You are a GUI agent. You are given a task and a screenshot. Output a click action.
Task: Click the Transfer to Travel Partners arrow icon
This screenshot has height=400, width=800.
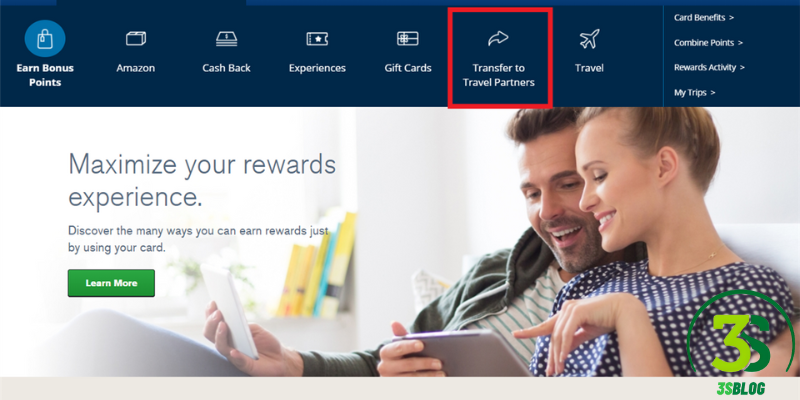(498, 39)
